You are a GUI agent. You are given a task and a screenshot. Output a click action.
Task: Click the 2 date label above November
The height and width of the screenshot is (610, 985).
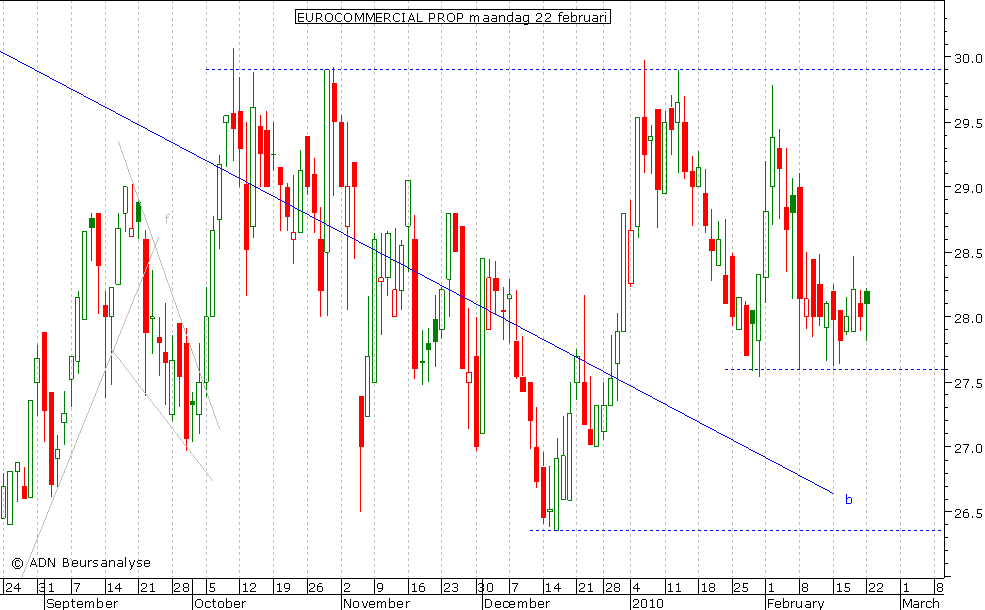pos(347,588)
